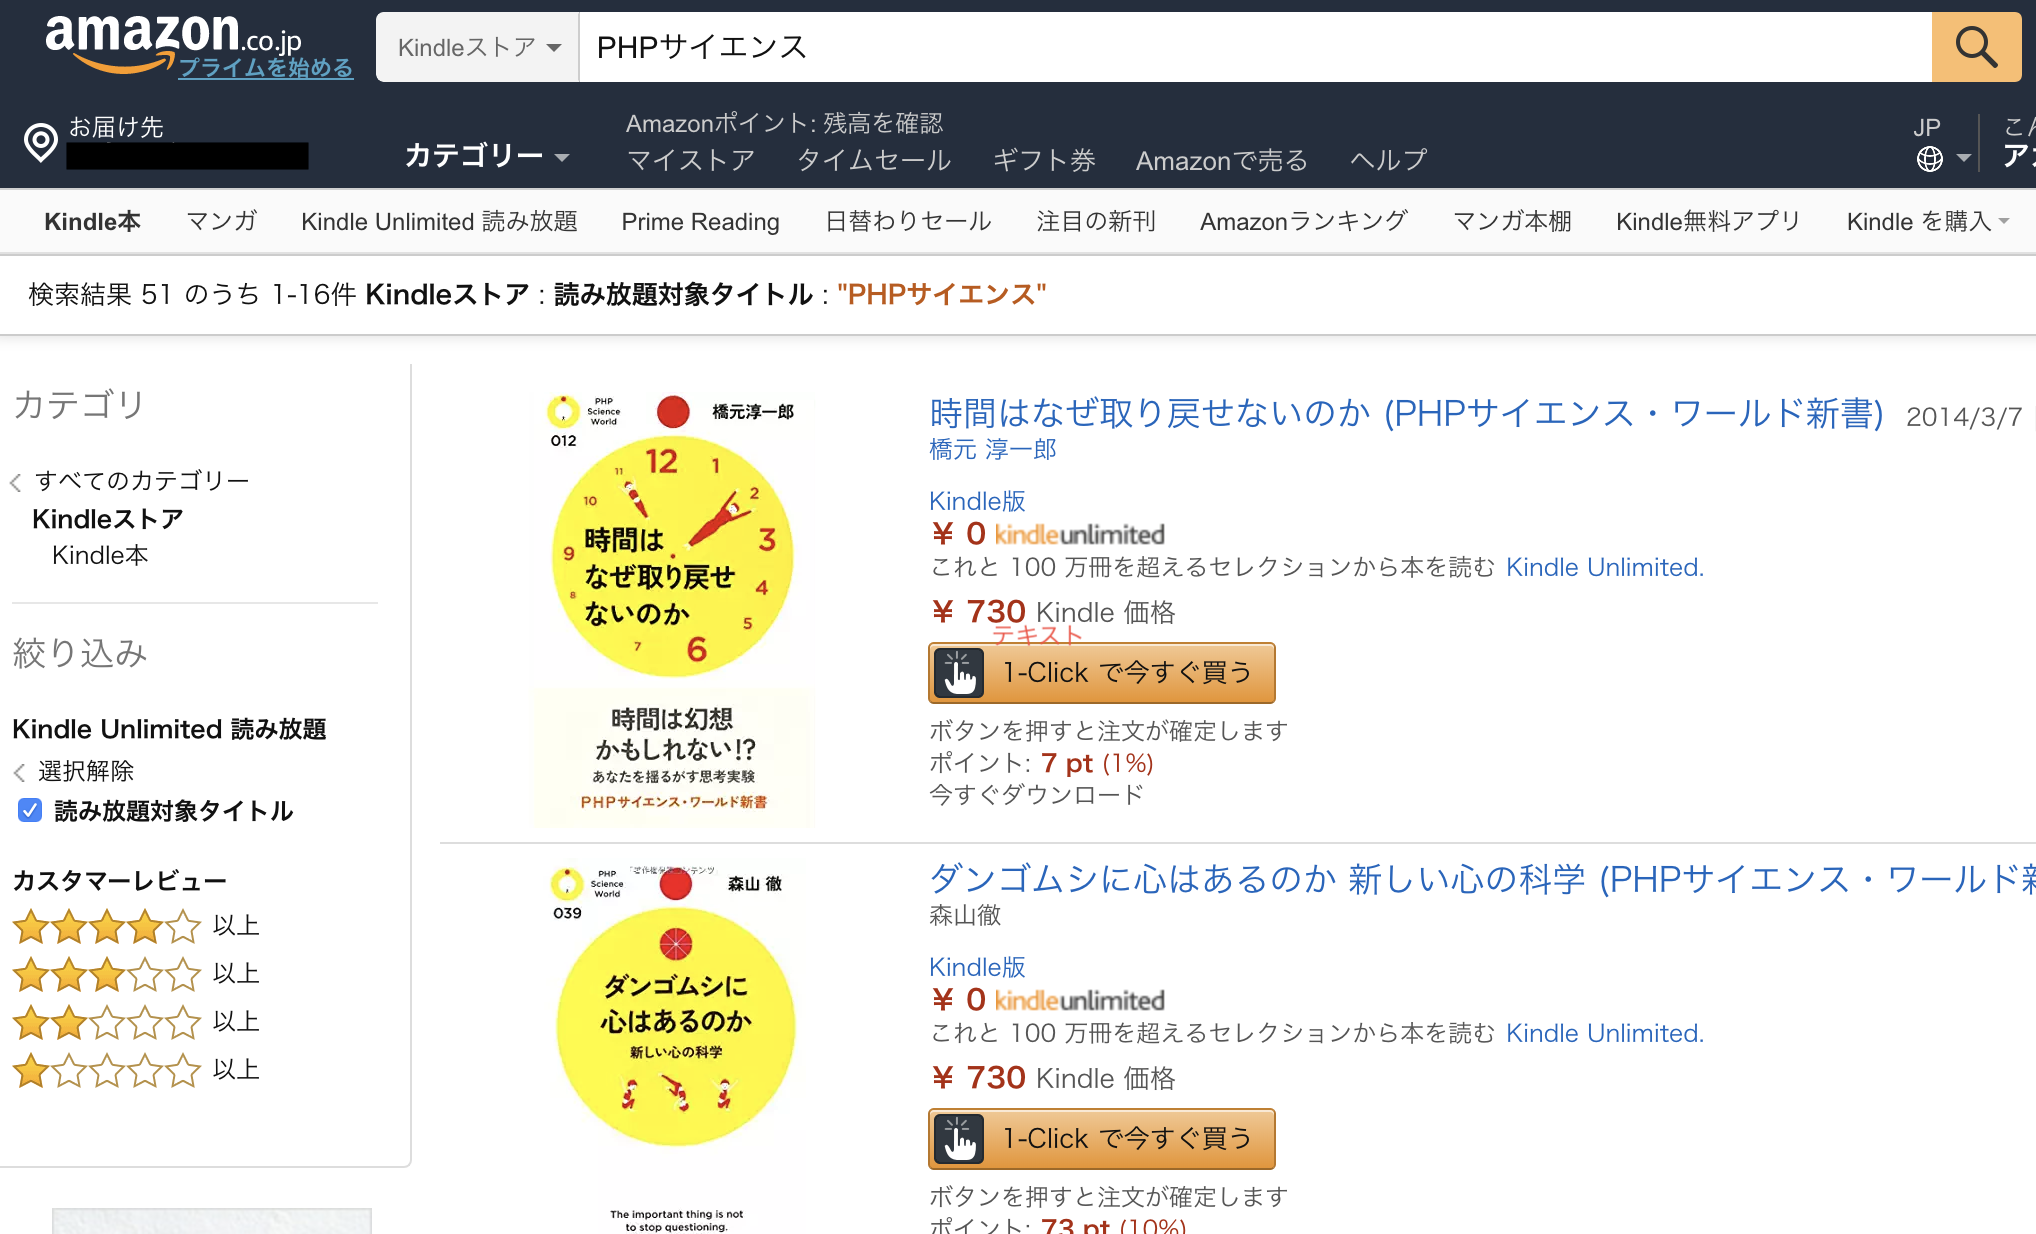Click the delivery location pin icon

coord(41,142)
